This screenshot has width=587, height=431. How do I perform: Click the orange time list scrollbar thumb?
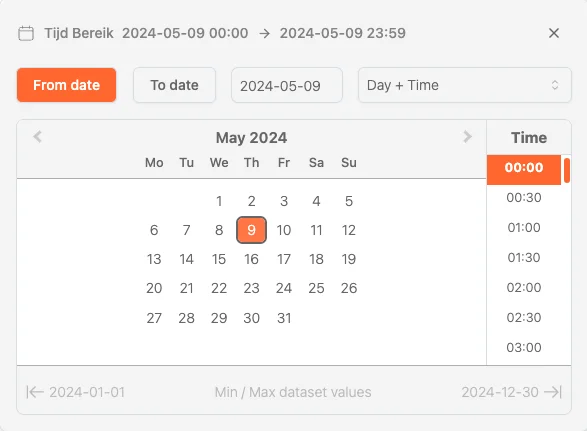(x=567, y=170)
